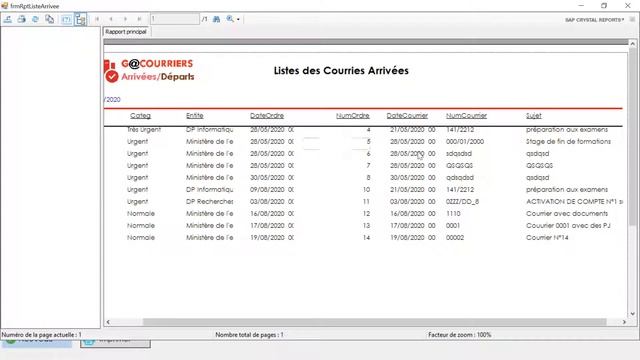640x360 pixels.
Task: Go to the next page
Action: pyautogui.click(x=125, y=19)
